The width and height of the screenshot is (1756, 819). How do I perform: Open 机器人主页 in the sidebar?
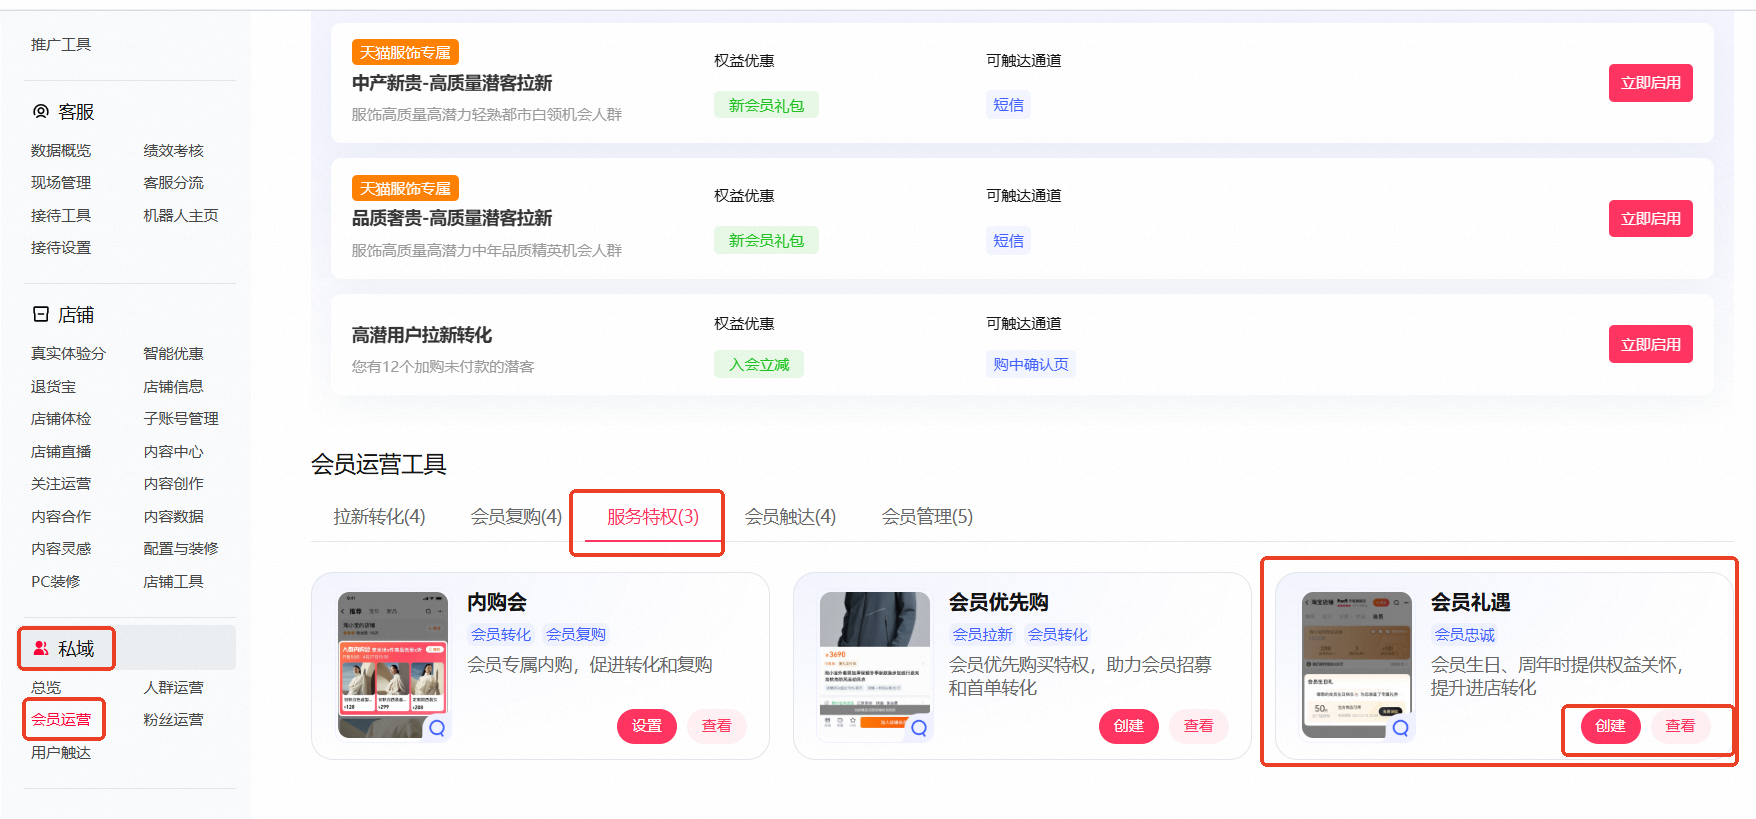pos(181,216)
